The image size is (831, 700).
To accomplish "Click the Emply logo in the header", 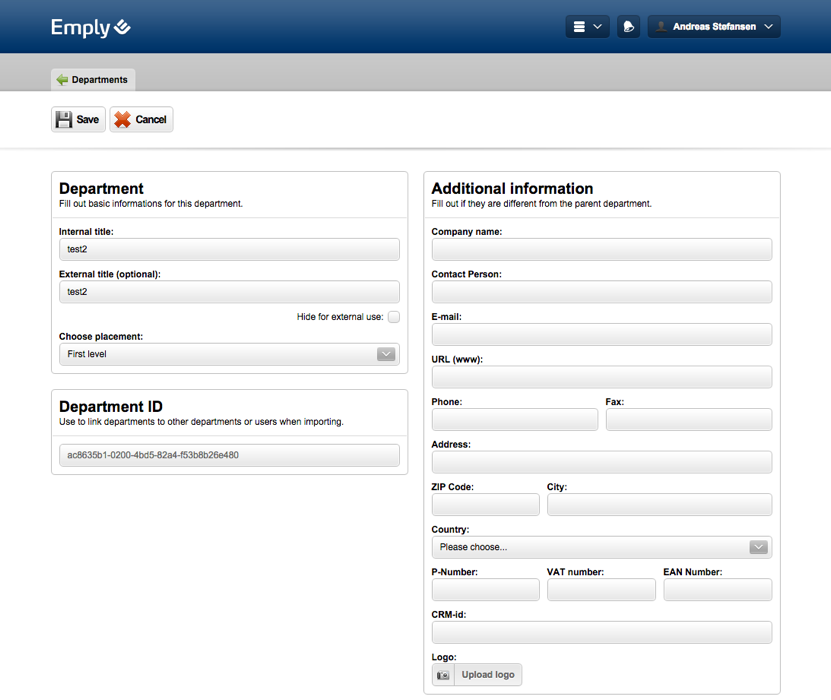I will click(91, 28).
